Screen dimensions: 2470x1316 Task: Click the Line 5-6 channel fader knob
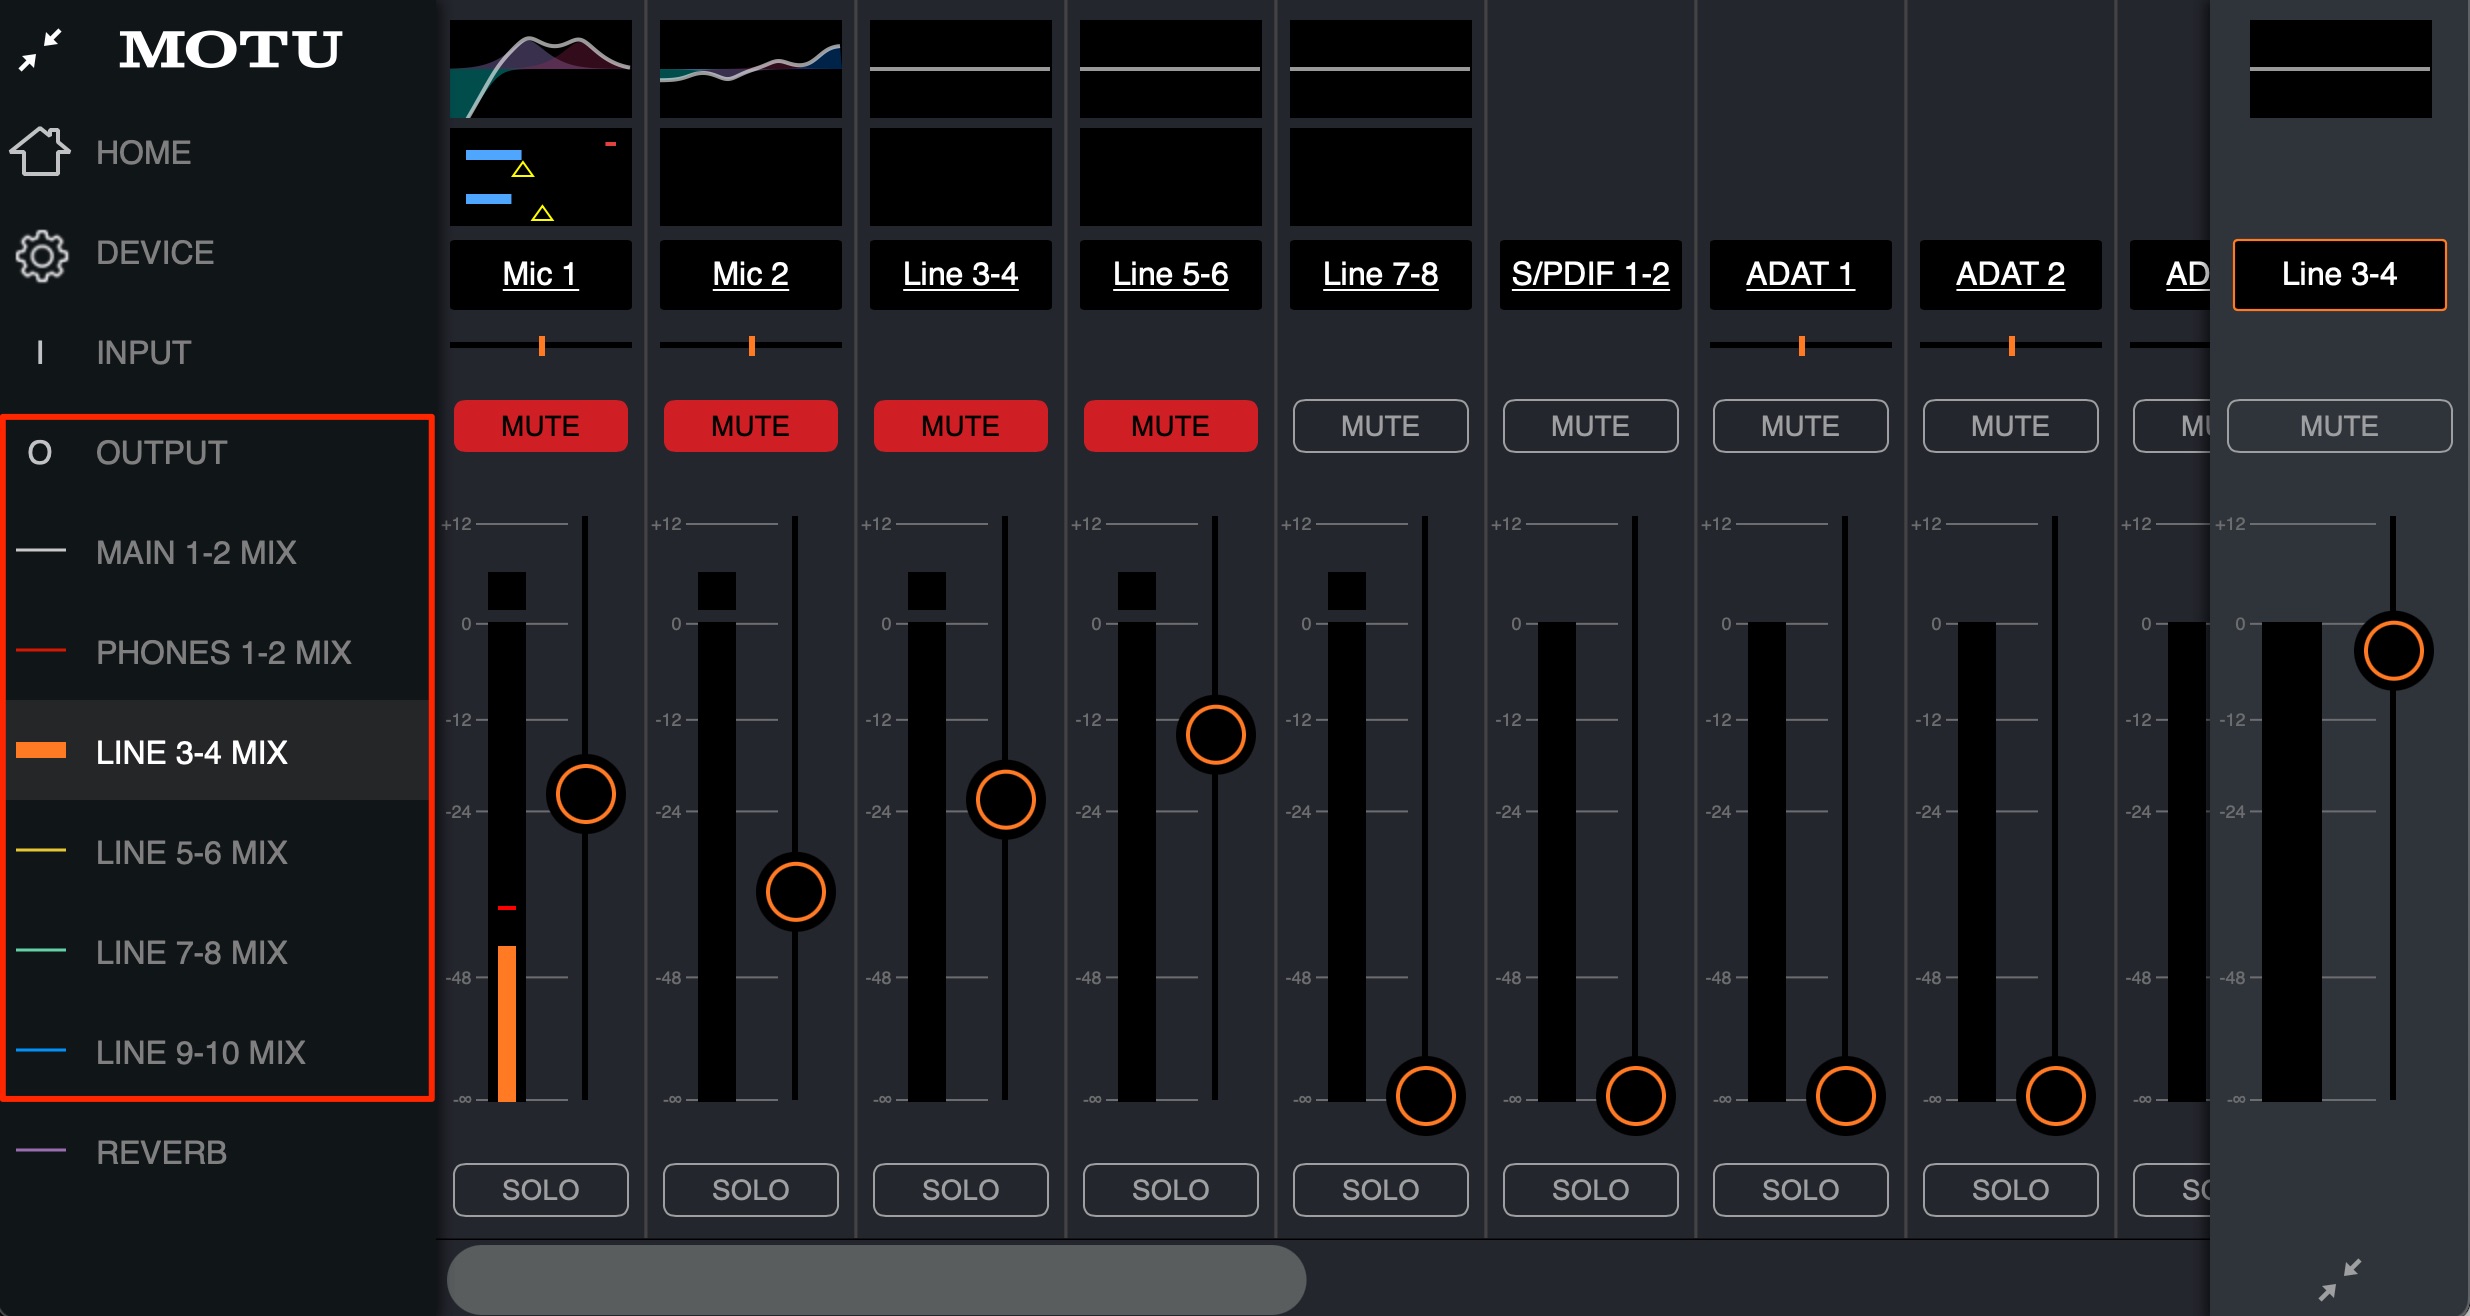point(1215,735)
